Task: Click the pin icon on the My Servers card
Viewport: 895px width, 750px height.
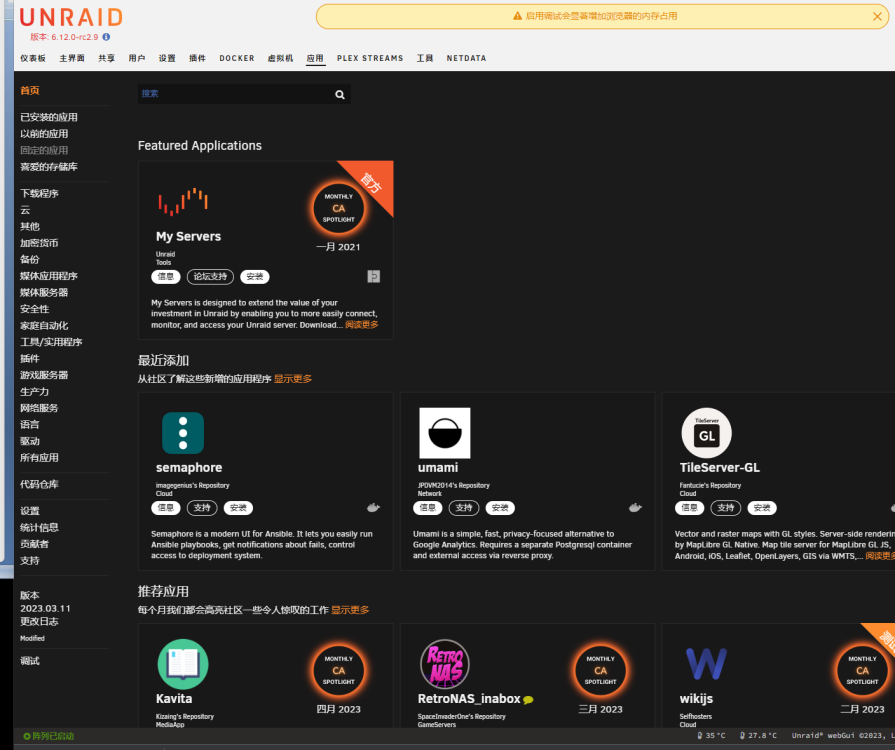Action: 373,277
